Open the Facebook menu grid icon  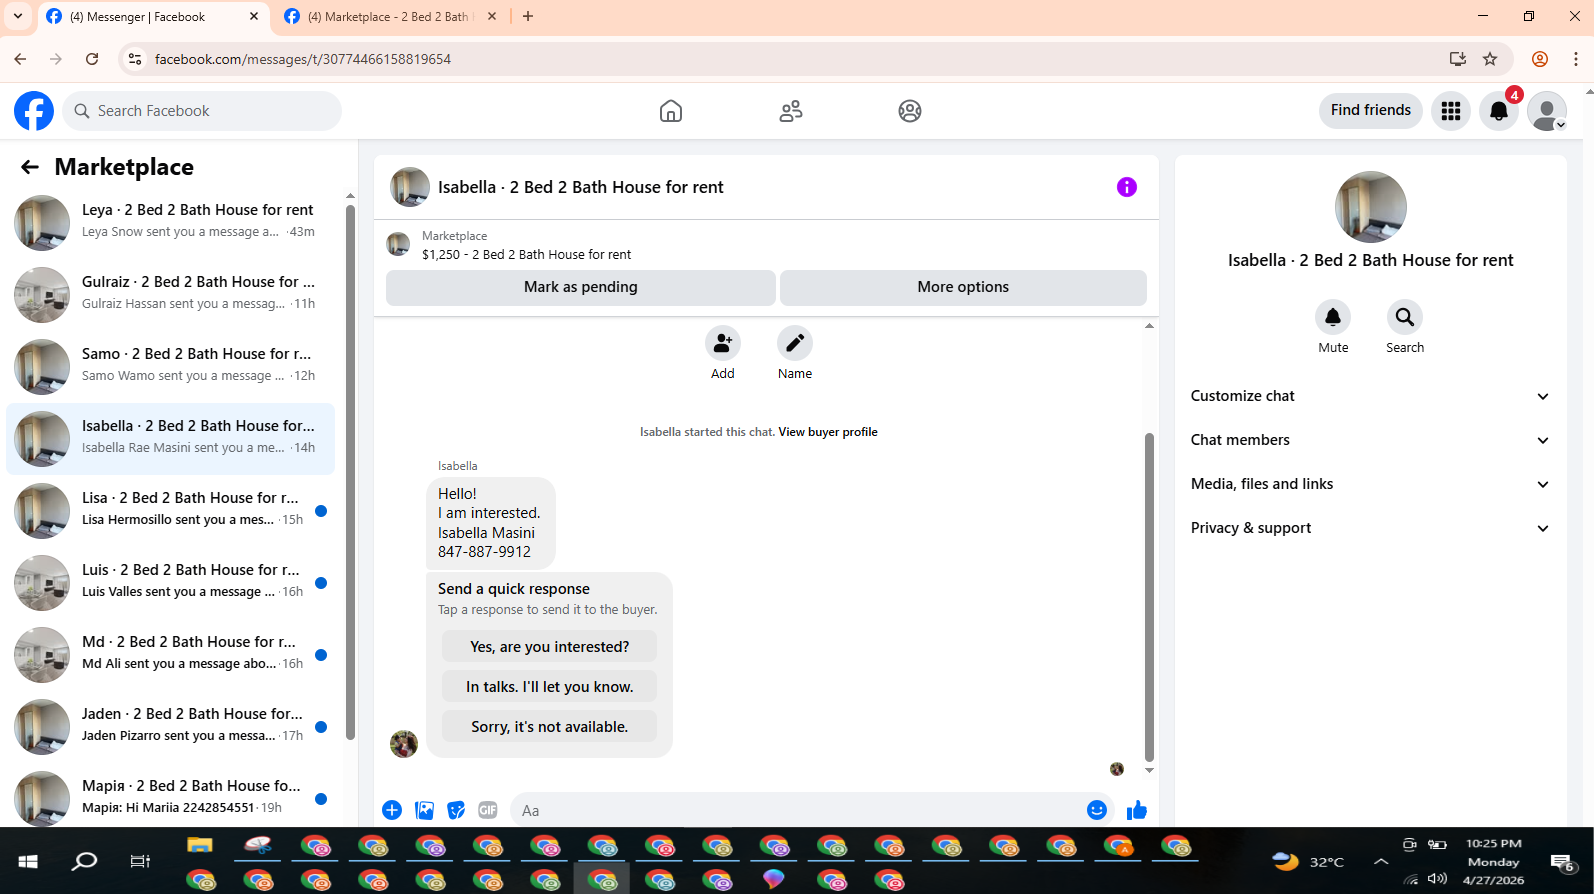coord(1451,111)
